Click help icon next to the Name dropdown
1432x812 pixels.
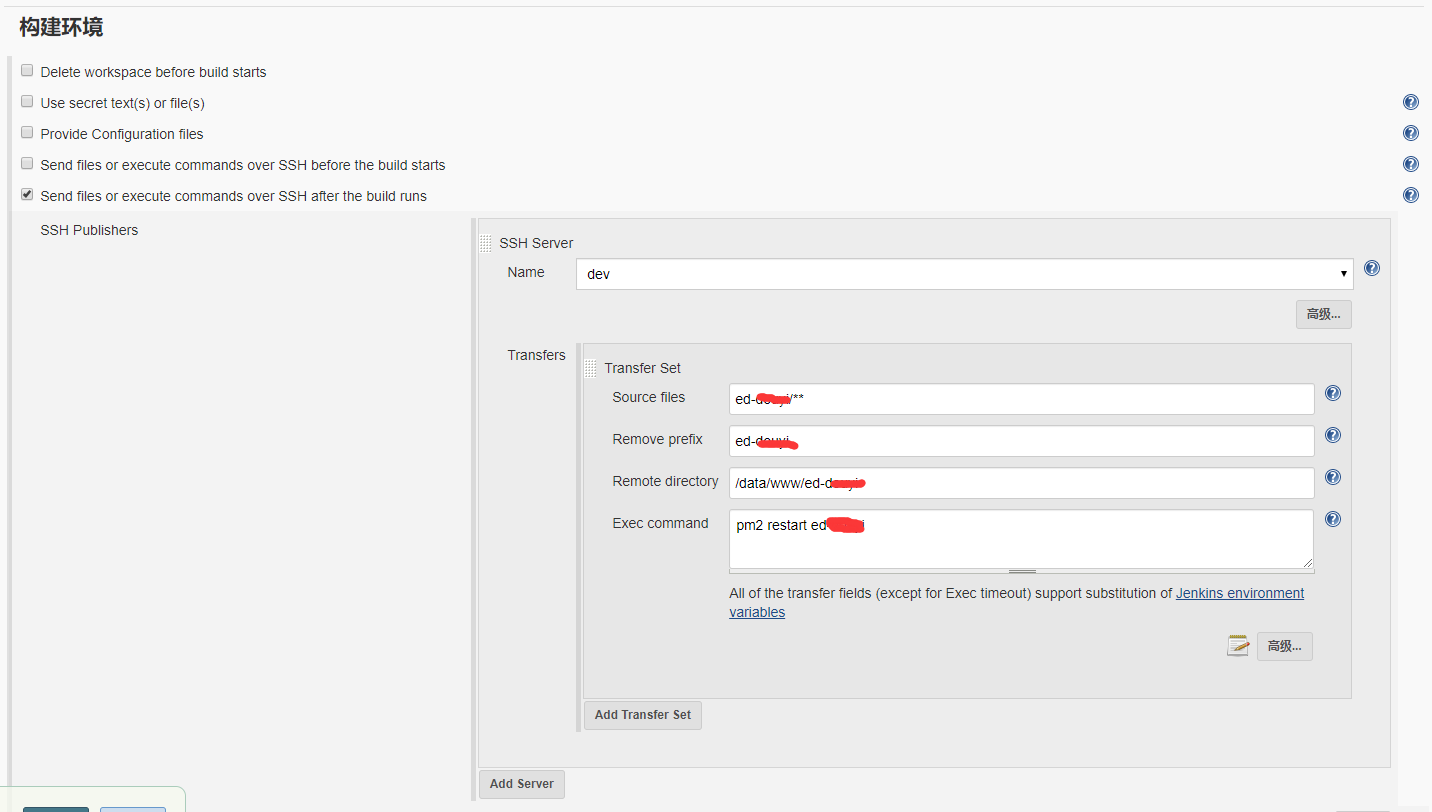pyautogui.click(x=1371, y=267)
